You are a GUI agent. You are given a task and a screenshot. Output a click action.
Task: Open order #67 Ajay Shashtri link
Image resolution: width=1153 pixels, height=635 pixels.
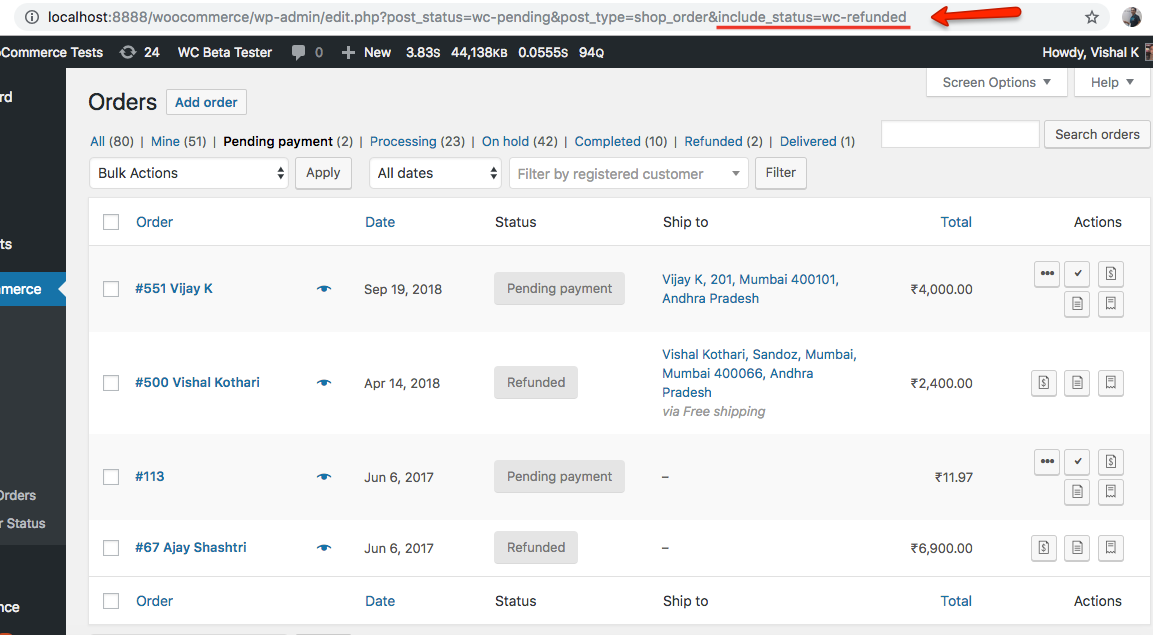click(190, 548)
